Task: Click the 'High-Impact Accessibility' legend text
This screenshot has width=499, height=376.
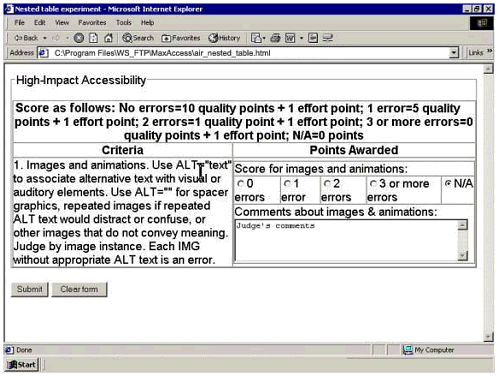Action: pos(81,80)
